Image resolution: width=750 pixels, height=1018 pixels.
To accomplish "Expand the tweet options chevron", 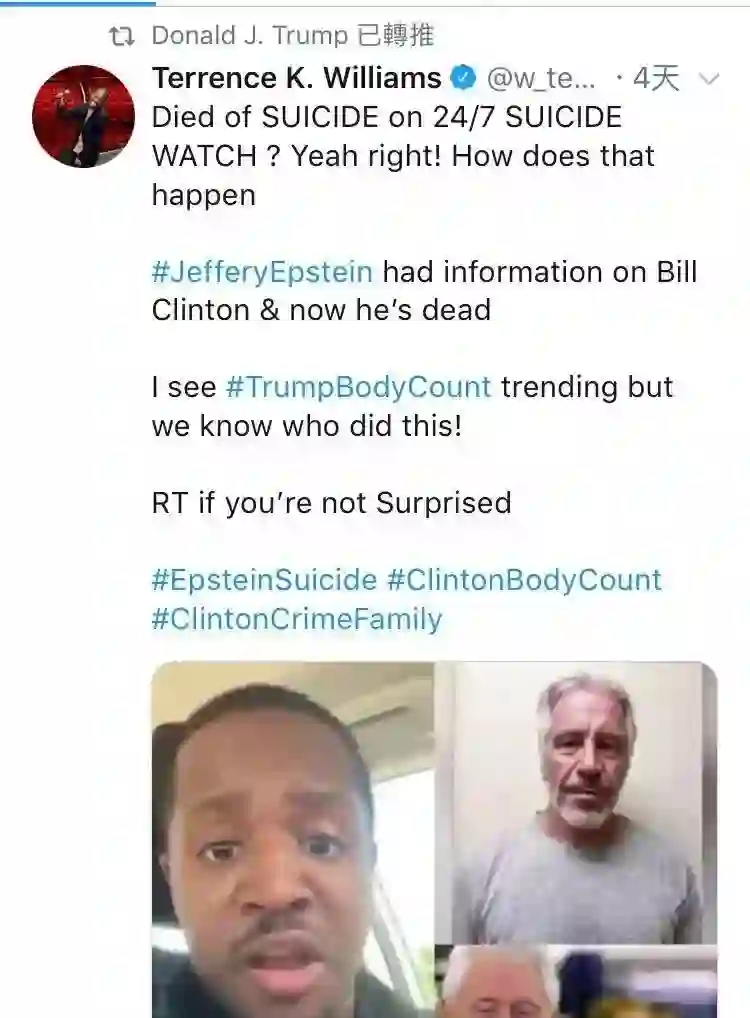I will [709, 79].
